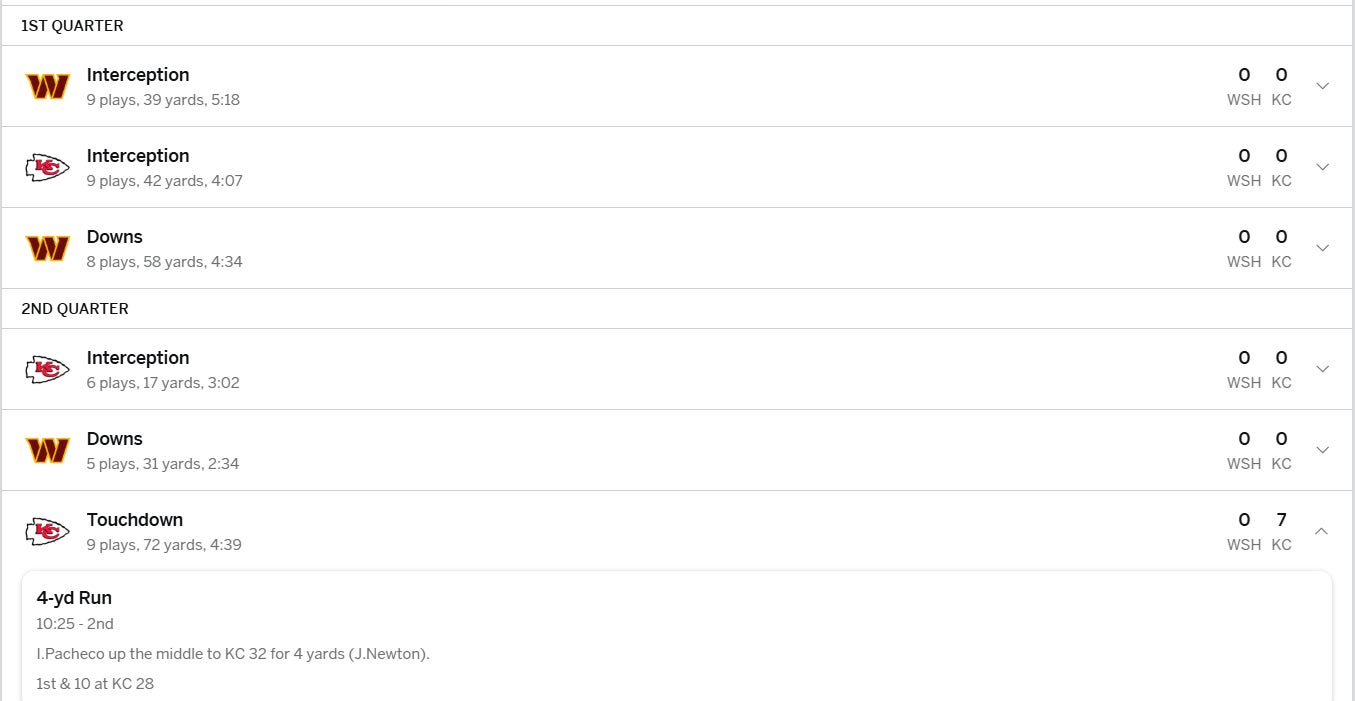Click the 4-yd Run play heading
This screenshot has height=701, width=1355.
tap(74, 598)
